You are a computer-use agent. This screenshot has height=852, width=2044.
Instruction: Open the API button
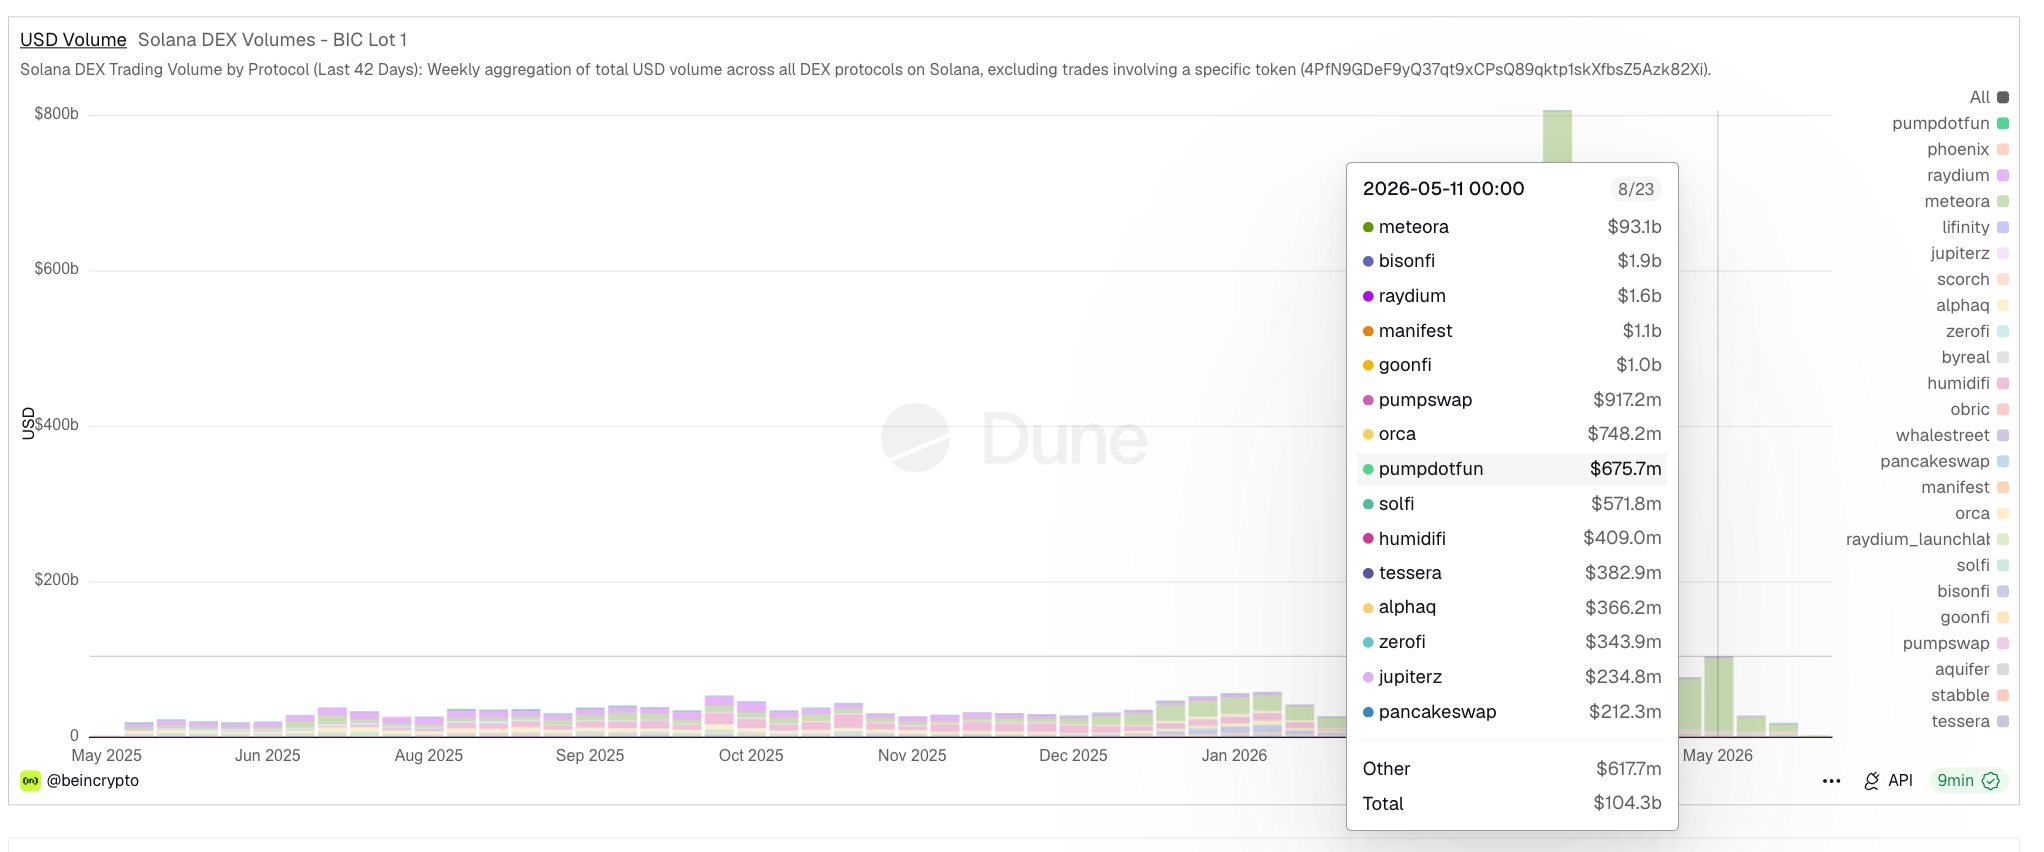pyautogui.click(x=1888, y=781)
